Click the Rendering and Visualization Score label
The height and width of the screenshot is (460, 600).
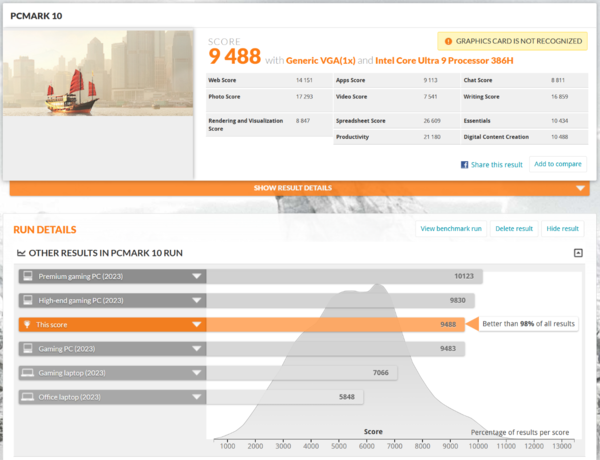(x=246, y=125)
